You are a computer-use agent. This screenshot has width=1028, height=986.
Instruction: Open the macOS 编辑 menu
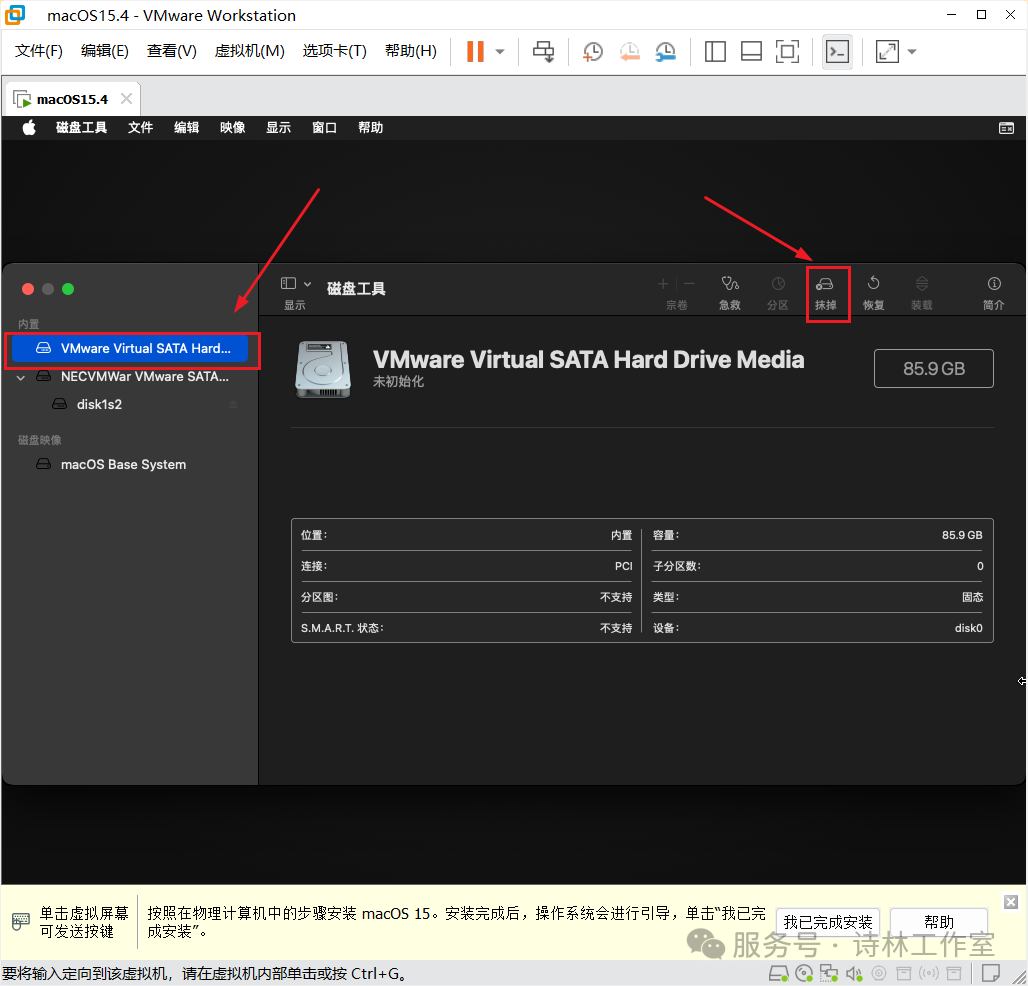[x=186, y=128]
